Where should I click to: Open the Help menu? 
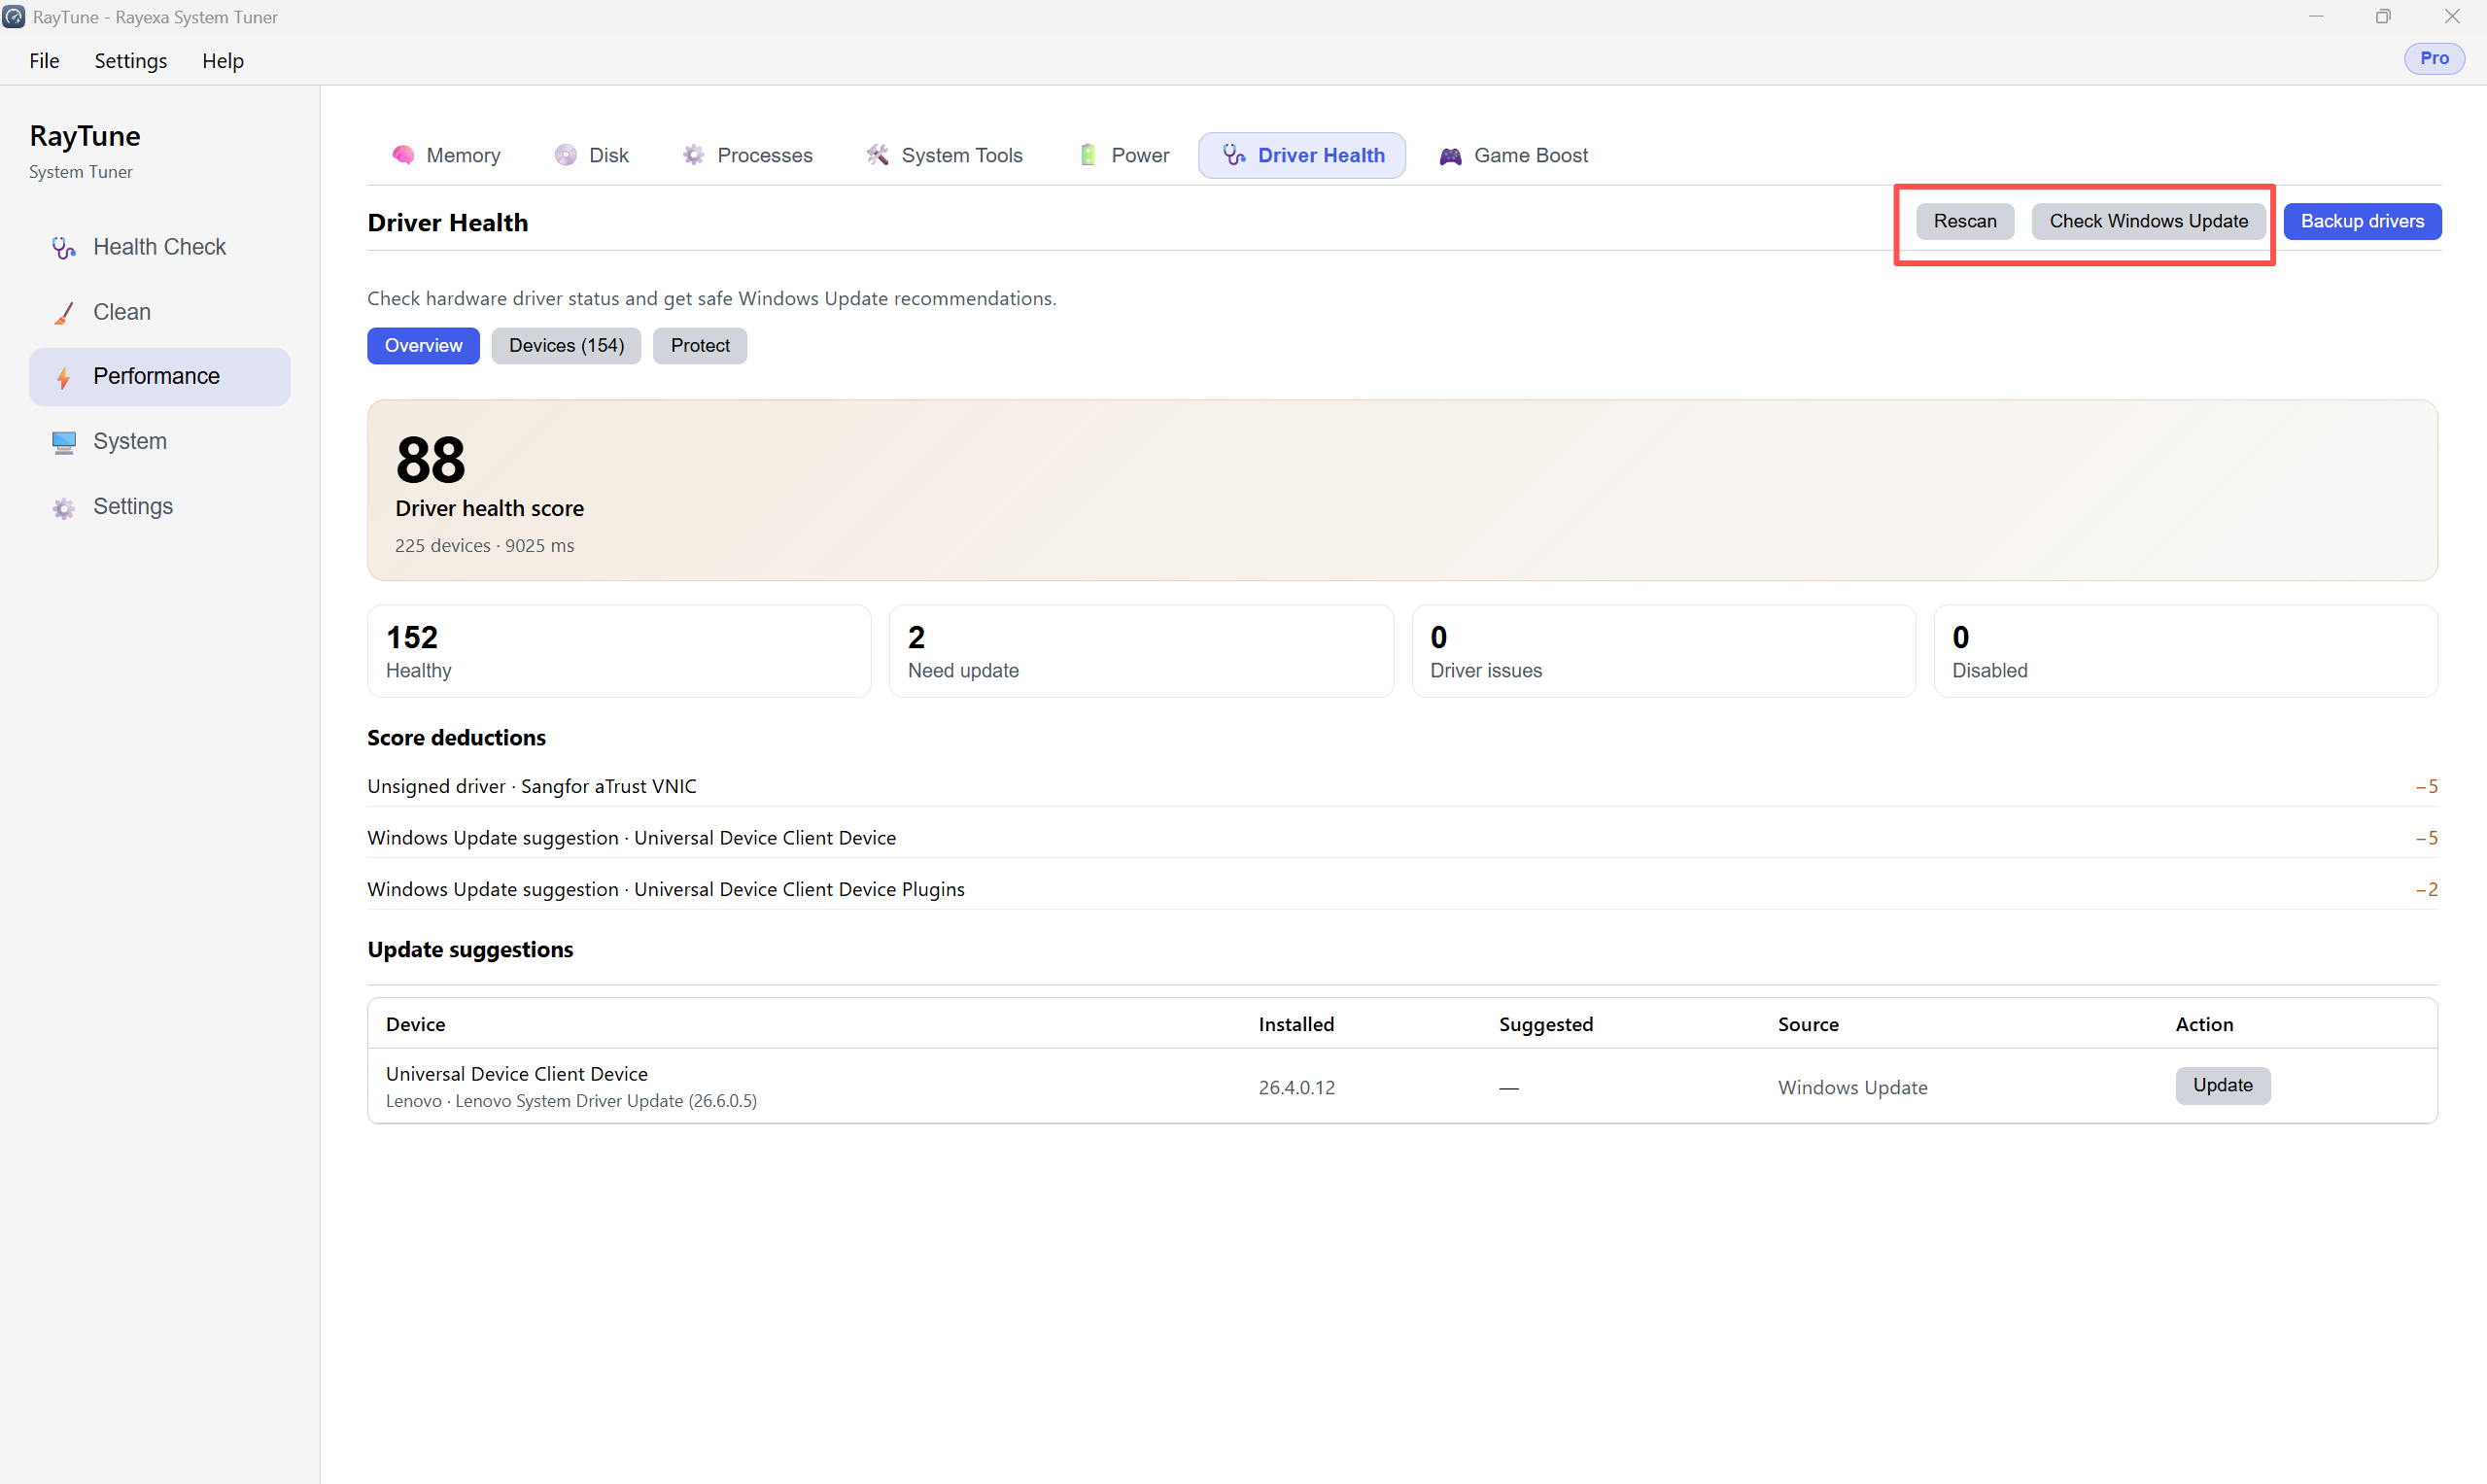[x=223, y=61]
